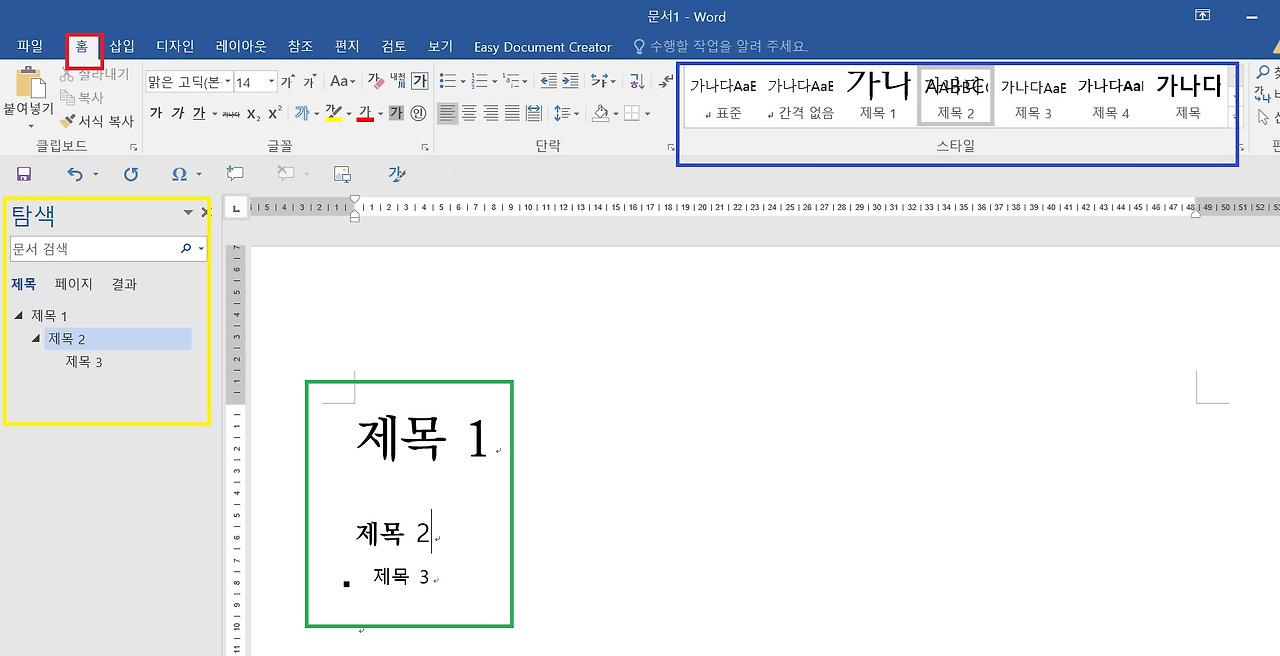Apply bold formatting with the 가 icon

click(158, 113)
